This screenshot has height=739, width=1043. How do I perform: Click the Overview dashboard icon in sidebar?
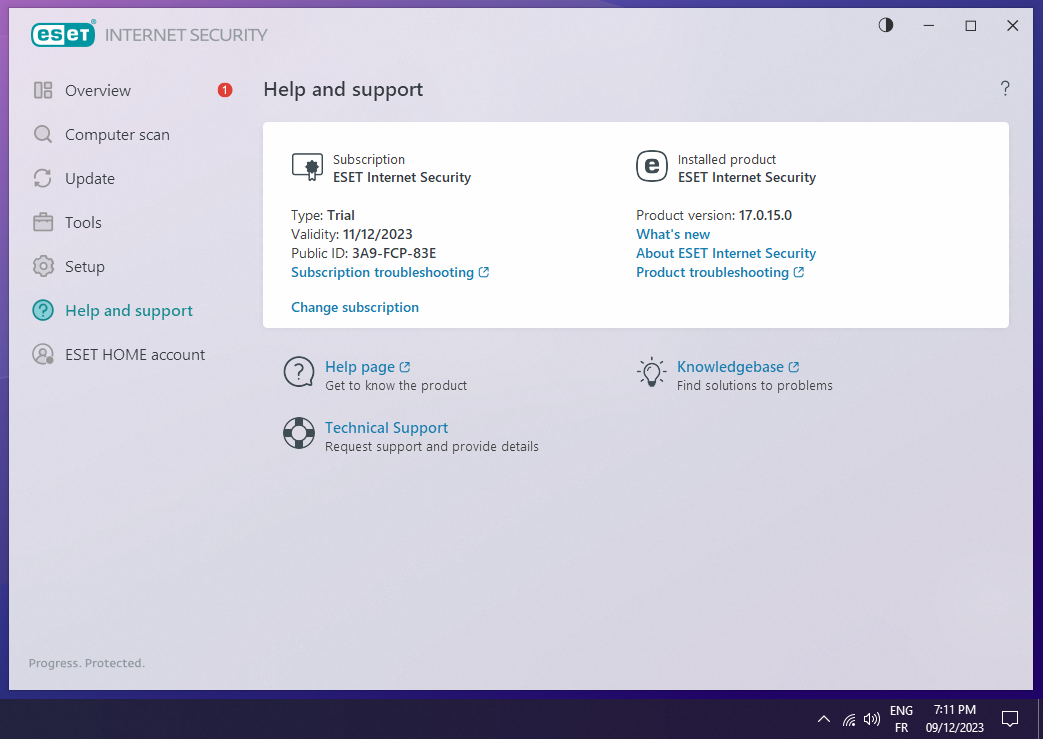[x=43, y=90]
